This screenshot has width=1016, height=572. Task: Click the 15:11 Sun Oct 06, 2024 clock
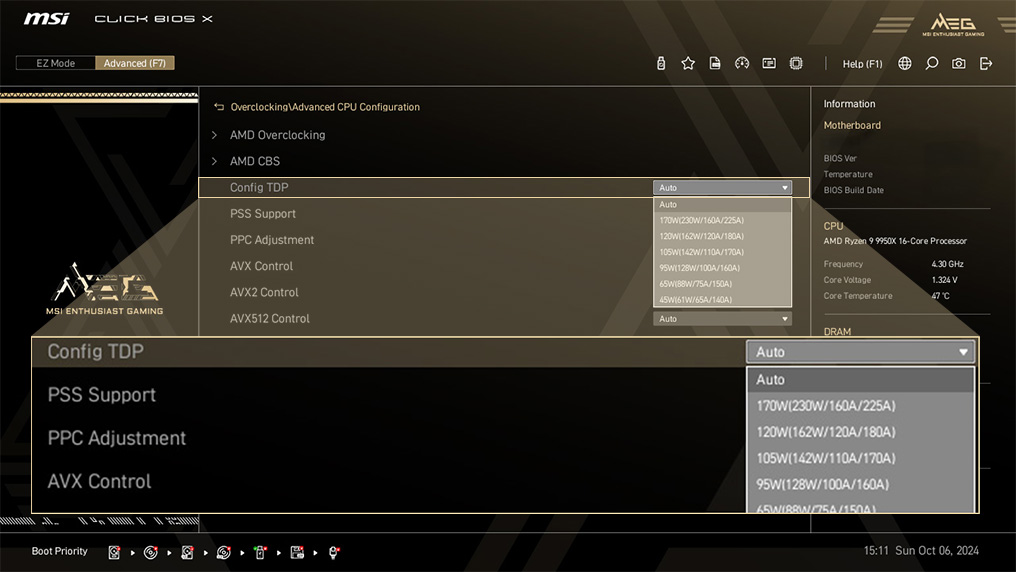click(x=921, y=551)
